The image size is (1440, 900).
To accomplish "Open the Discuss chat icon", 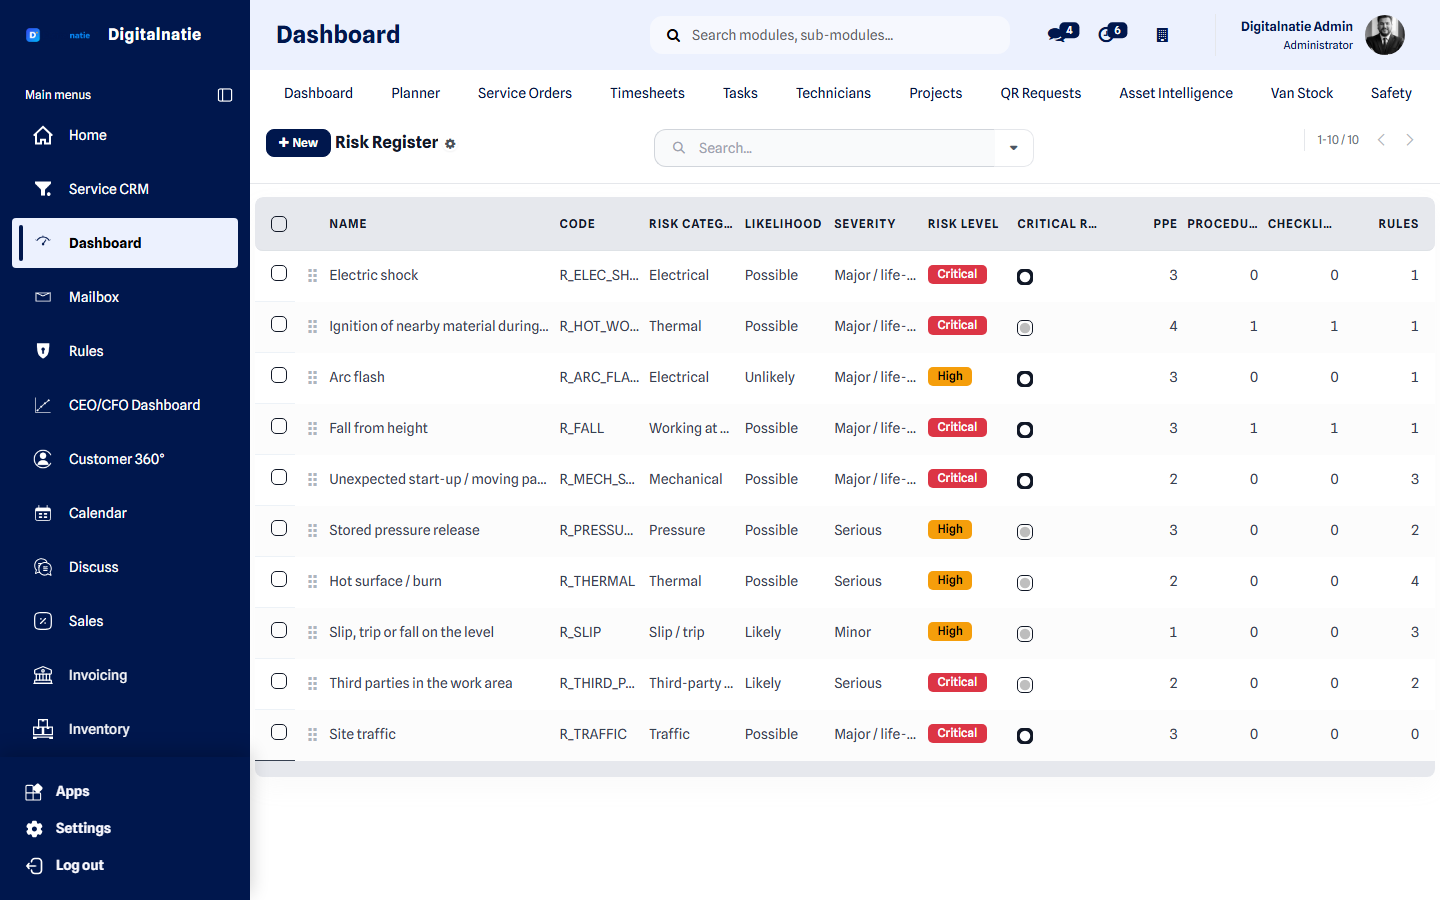I will [x=43, y=567].
